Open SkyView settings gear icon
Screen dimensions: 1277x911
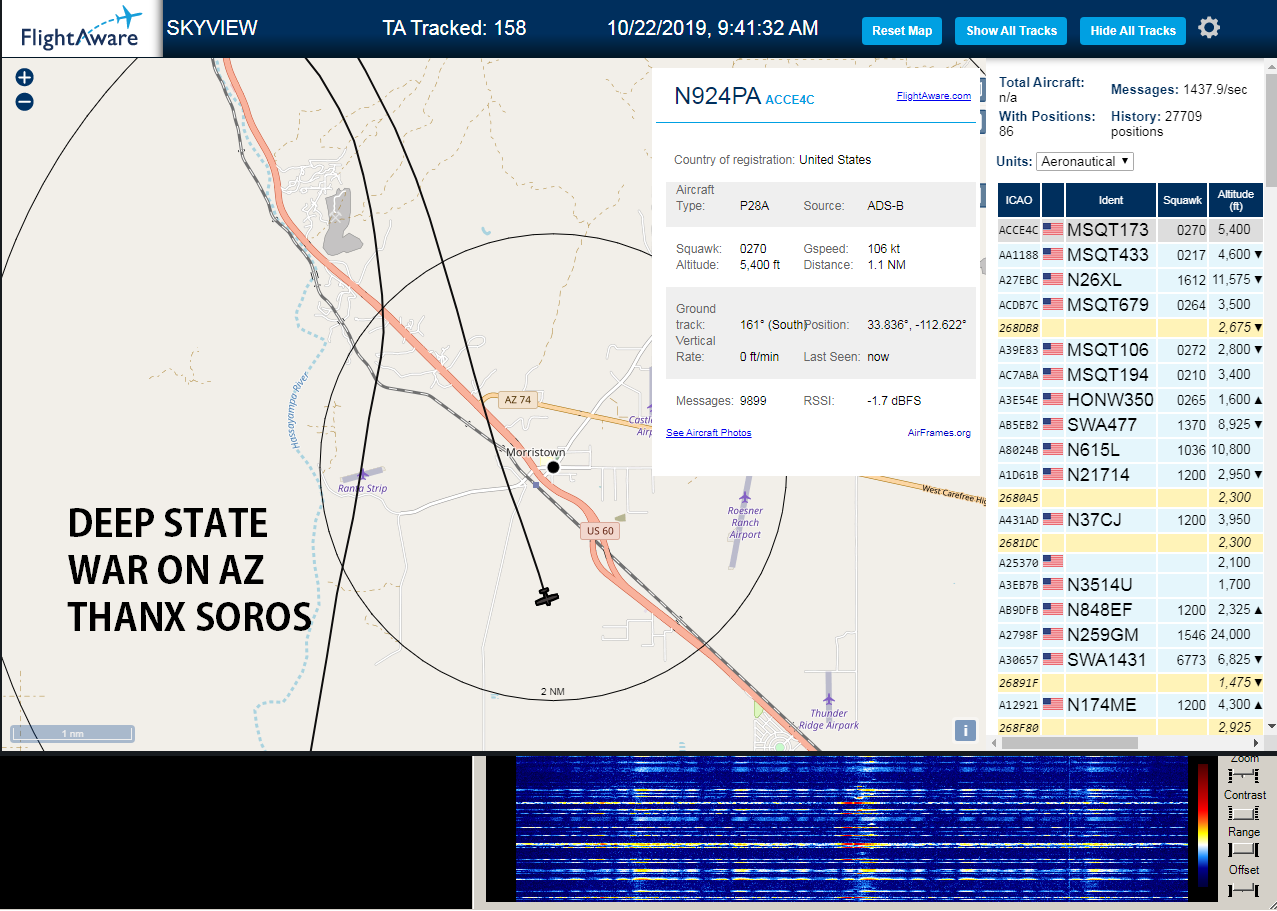pyautogui.click(x=1209, y=28)
